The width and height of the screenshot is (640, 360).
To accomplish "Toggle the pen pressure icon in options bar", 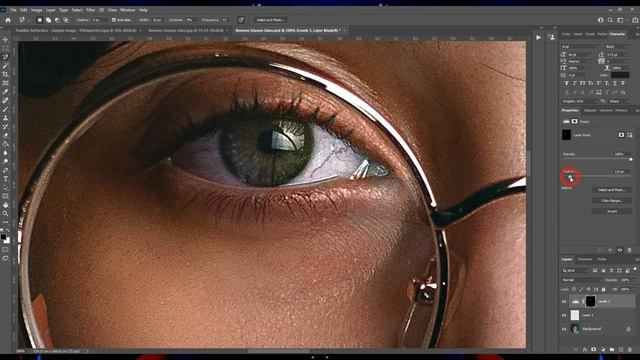I will click(x=241, y=20).
